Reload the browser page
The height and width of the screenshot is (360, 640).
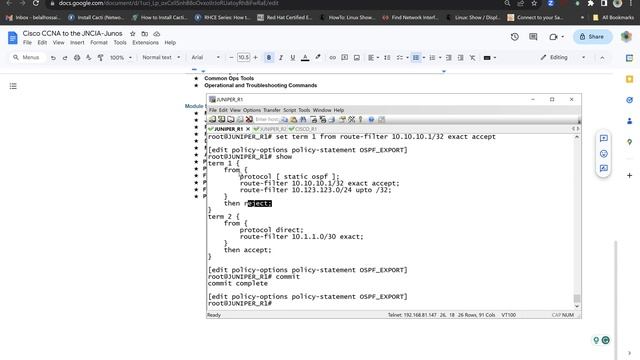[x=36, y=3]
